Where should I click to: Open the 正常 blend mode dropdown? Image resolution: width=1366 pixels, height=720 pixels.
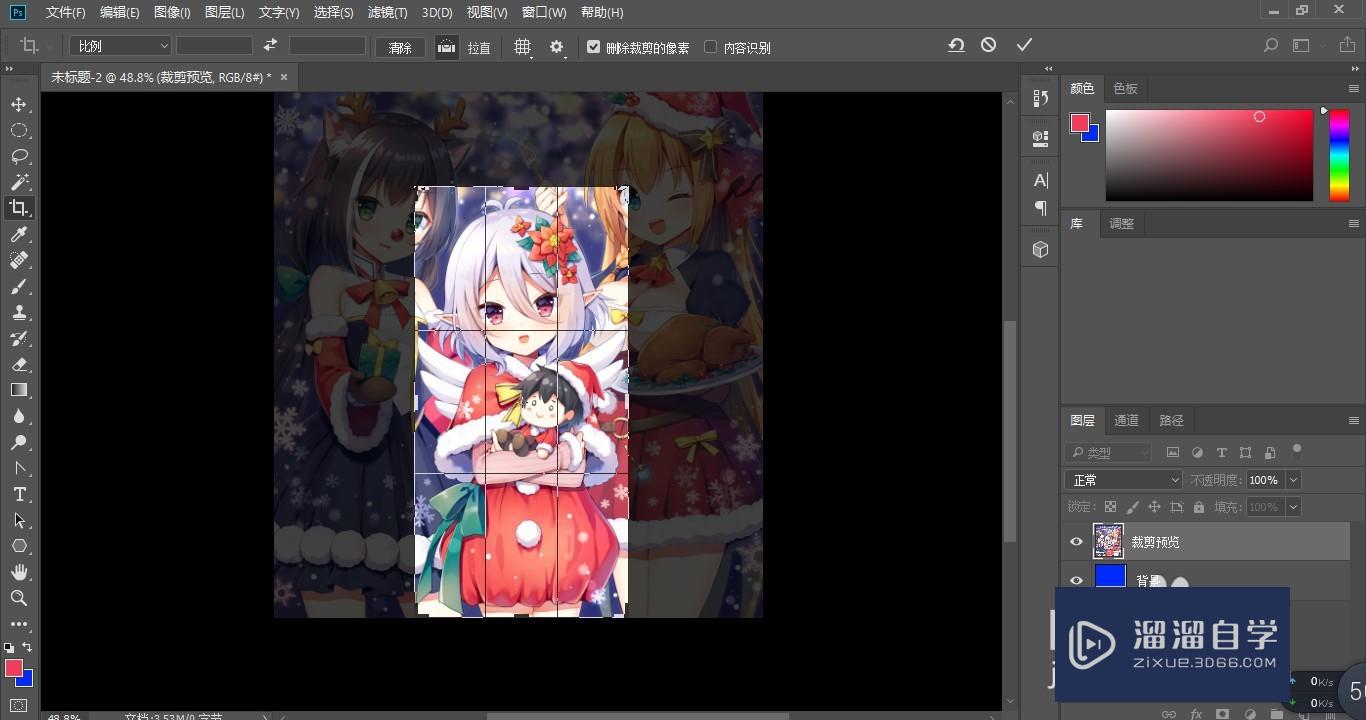coord(1124,480)
